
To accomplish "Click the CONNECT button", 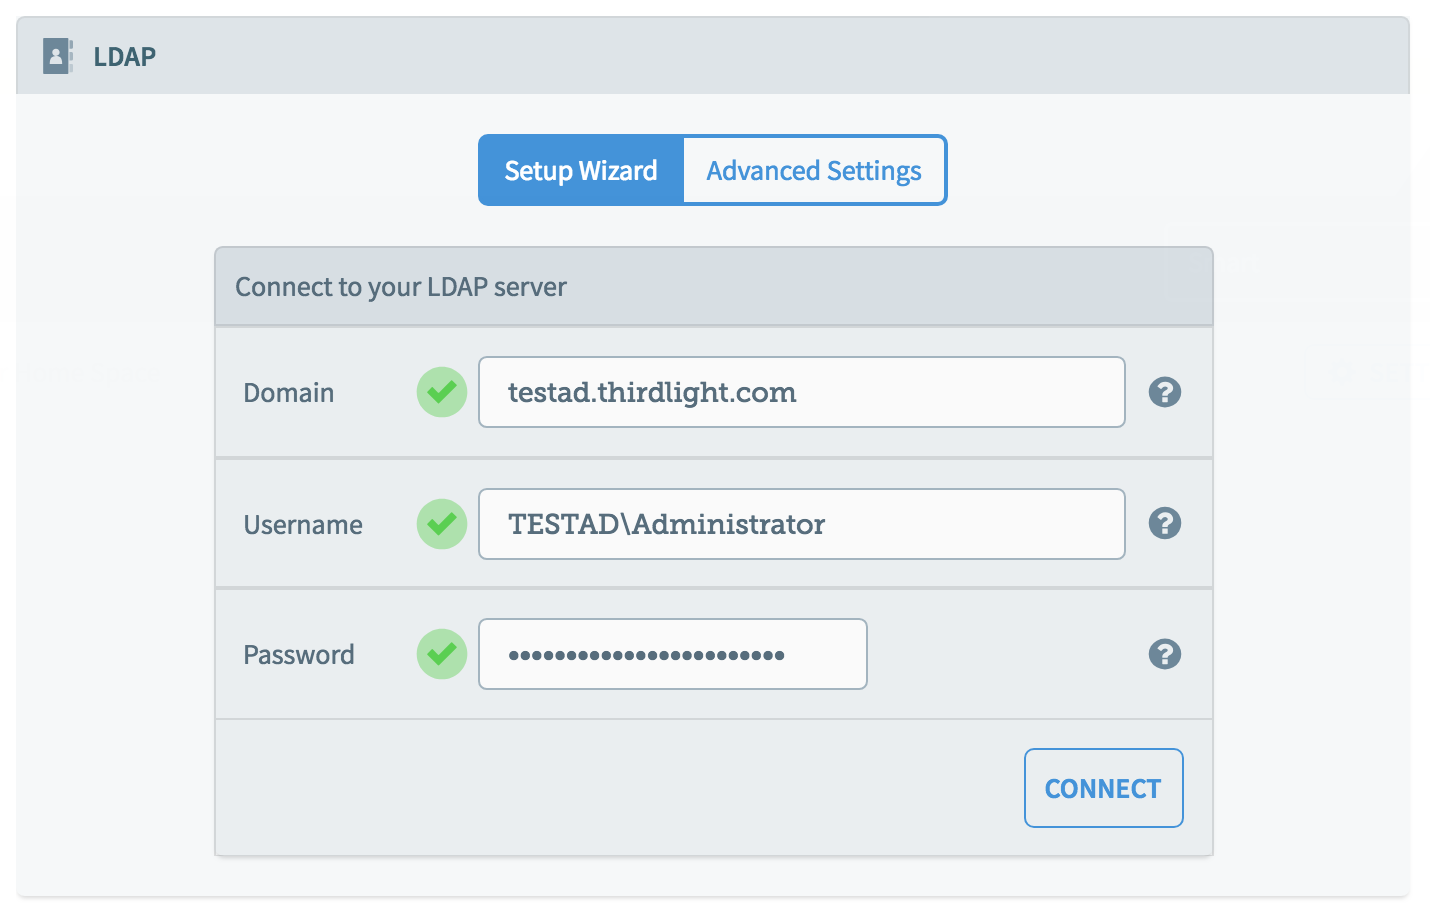I will tap(1104, 788).
